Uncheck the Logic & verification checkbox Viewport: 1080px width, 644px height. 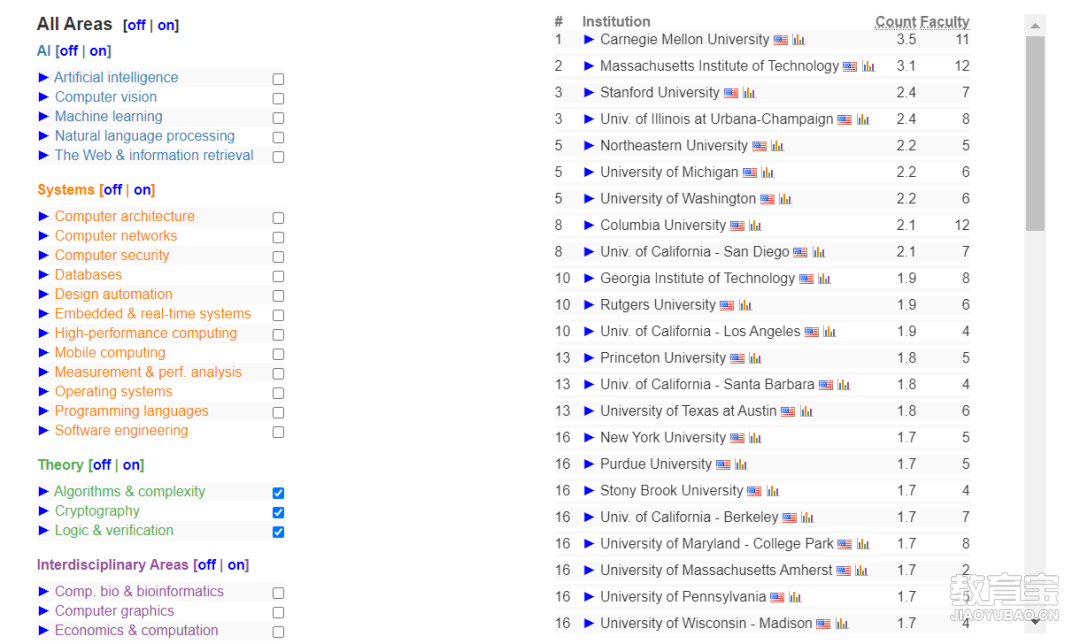click(x=278, y=532)
